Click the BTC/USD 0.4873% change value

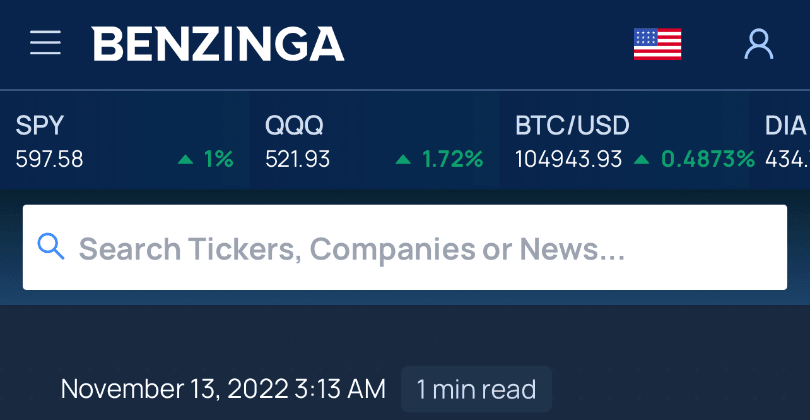click(708, 159)
